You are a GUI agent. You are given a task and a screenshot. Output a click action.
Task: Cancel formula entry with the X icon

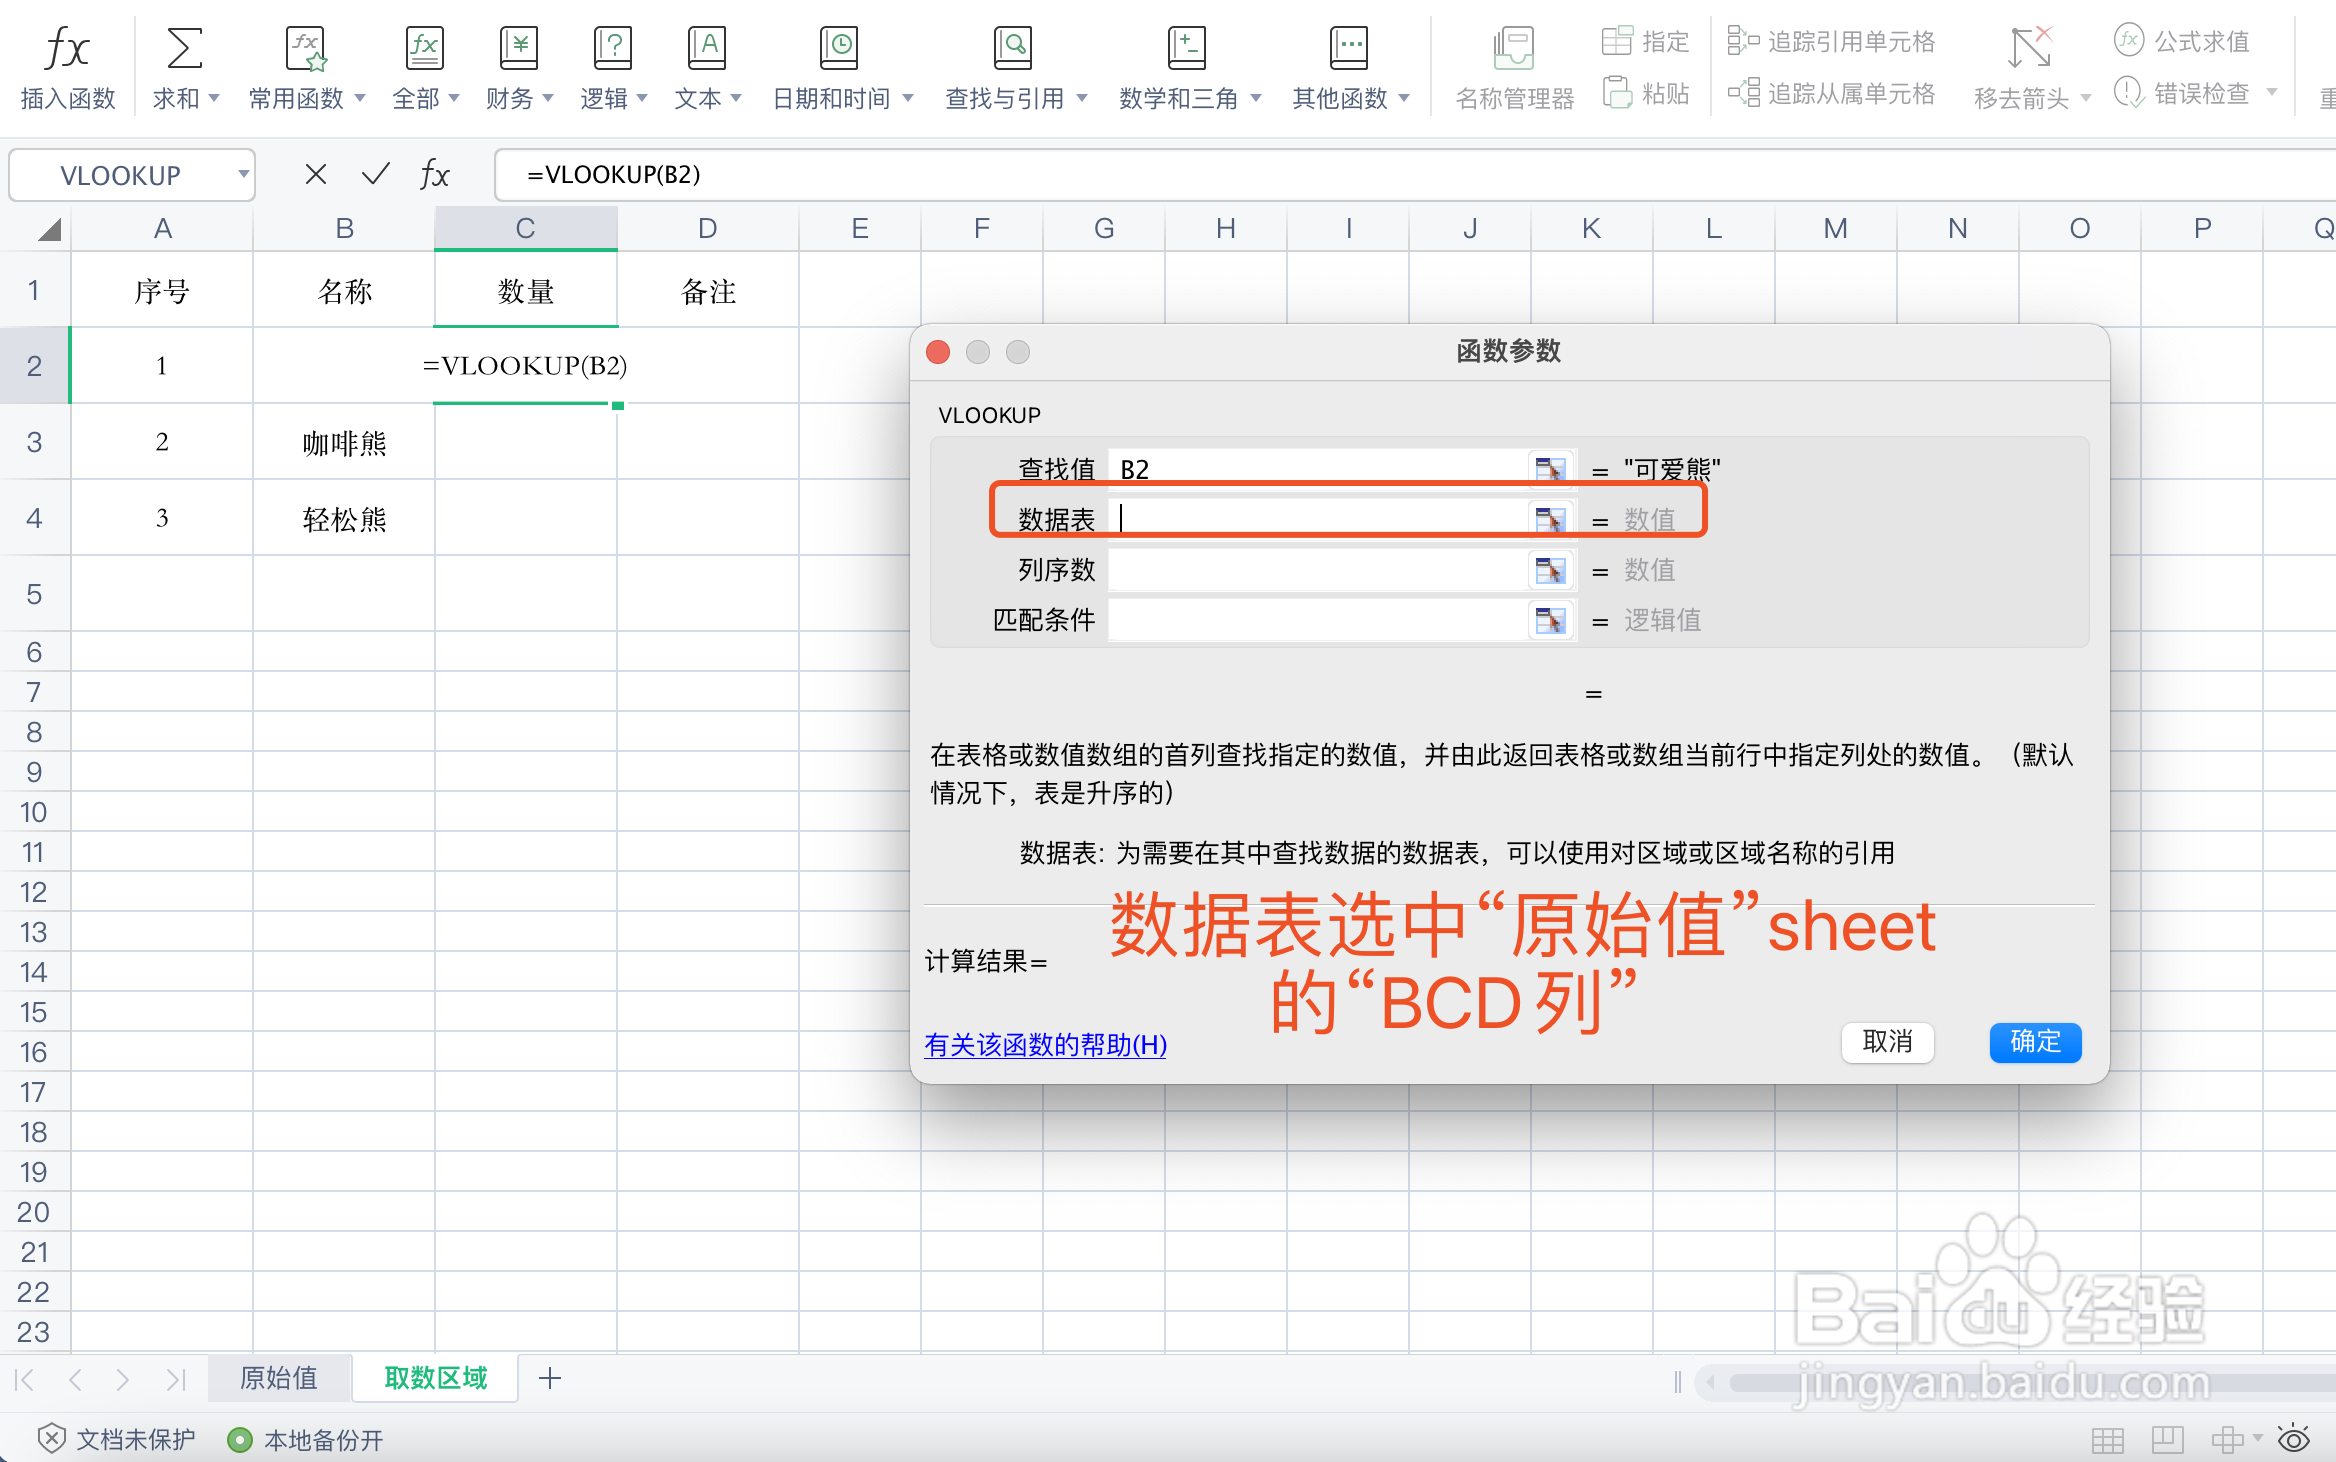pos(316,175)
